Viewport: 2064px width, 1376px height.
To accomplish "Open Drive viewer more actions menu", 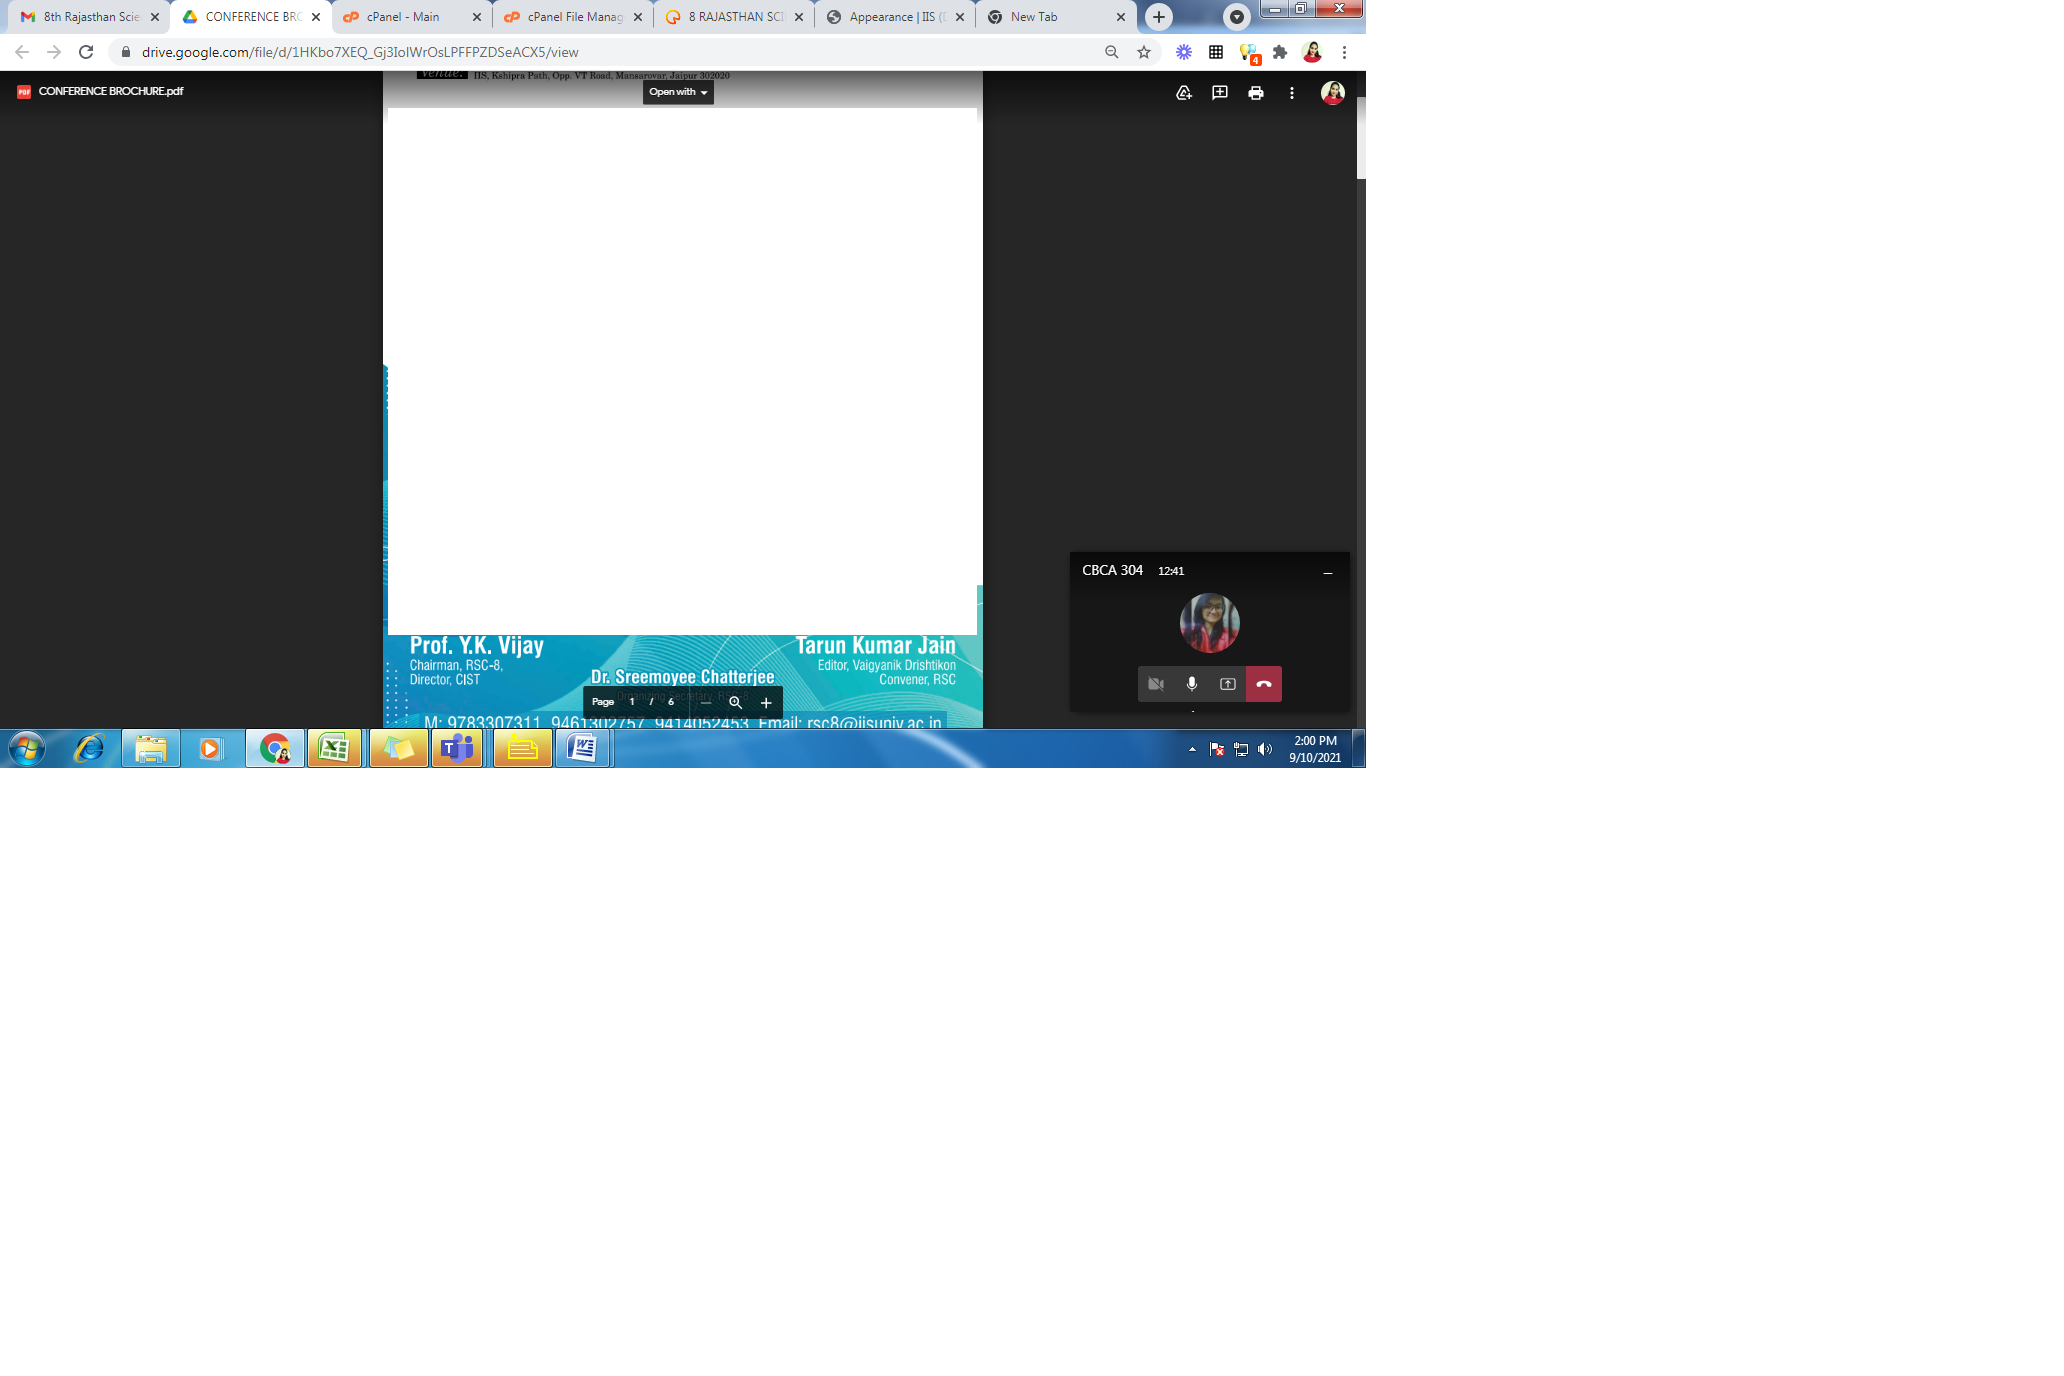I will pos(1291,93).
